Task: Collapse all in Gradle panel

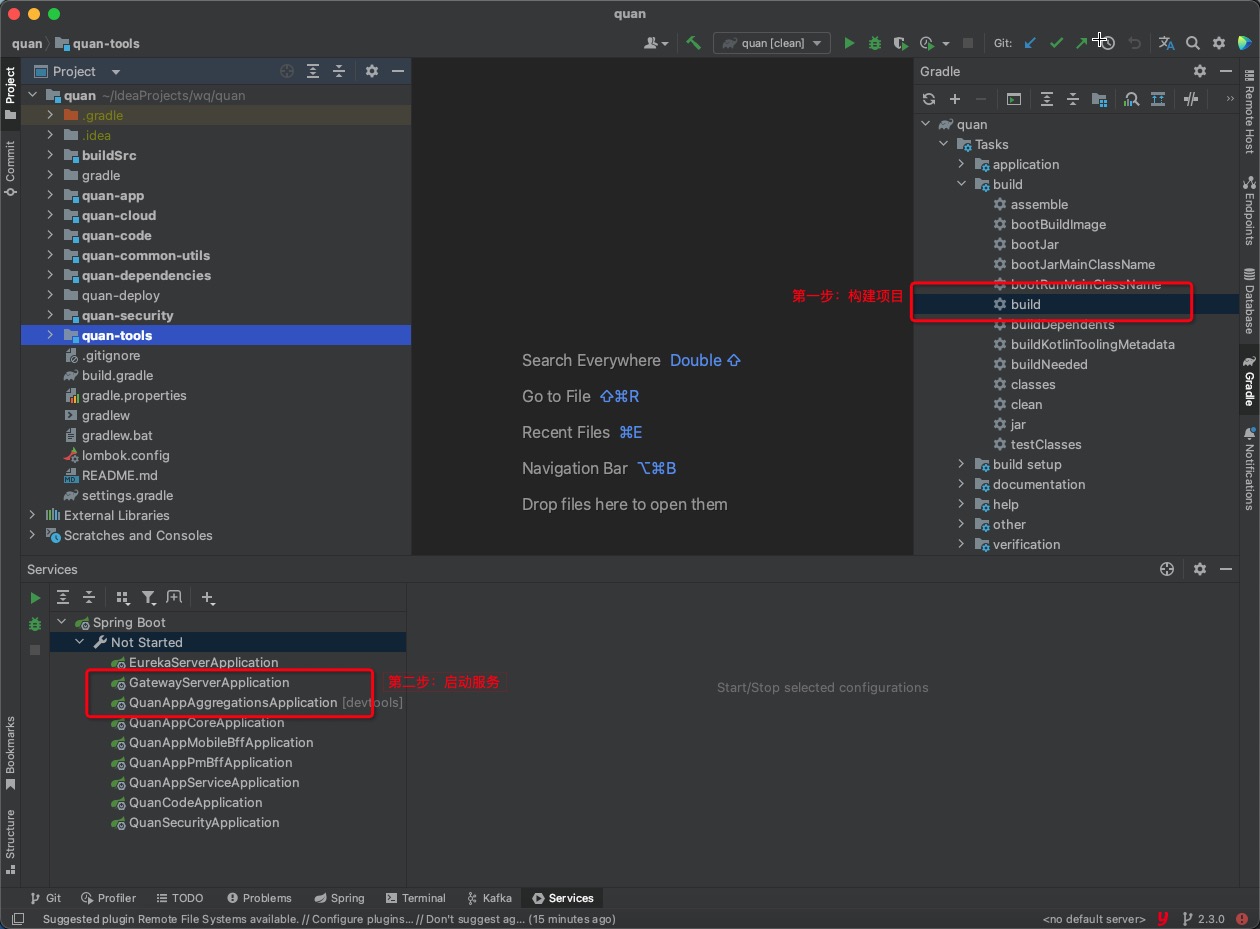Action: pos(1073,99)
